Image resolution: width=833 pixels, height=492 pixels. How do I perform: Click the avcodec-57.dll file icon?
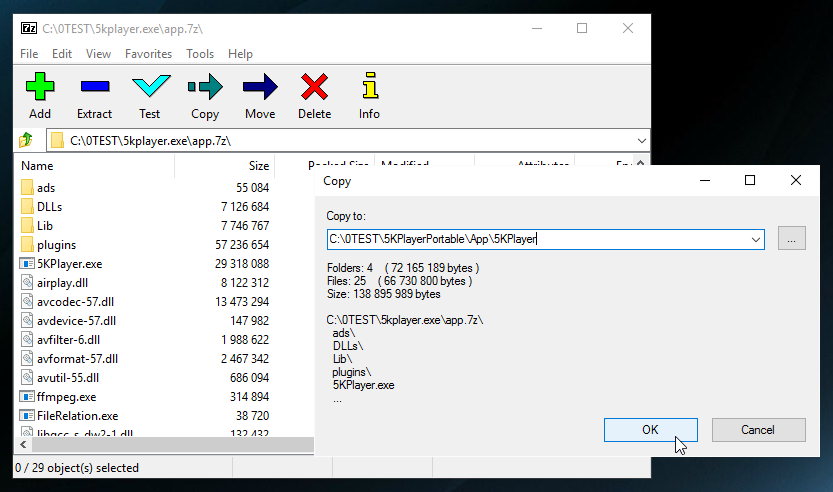click(27, 301)
